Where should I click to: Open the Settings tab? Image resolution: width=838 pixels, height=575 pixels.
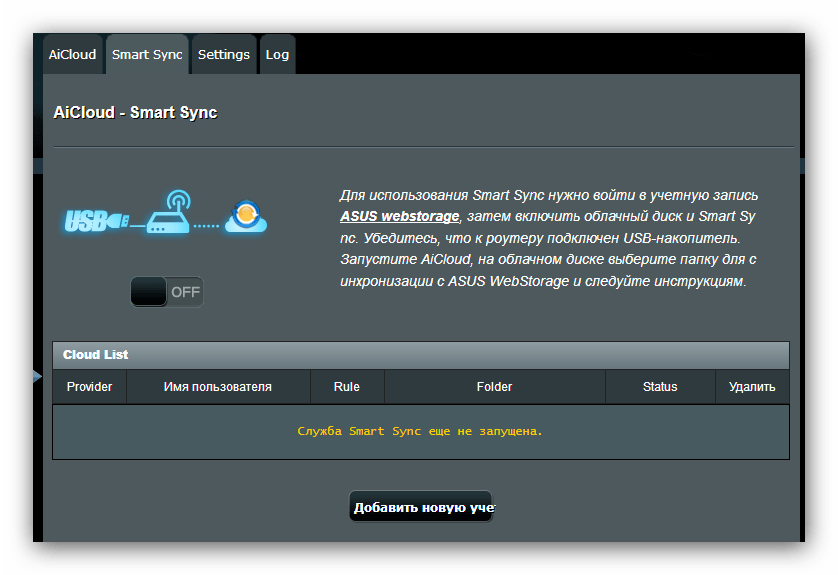pyautogui.click(x=223, y=55)
